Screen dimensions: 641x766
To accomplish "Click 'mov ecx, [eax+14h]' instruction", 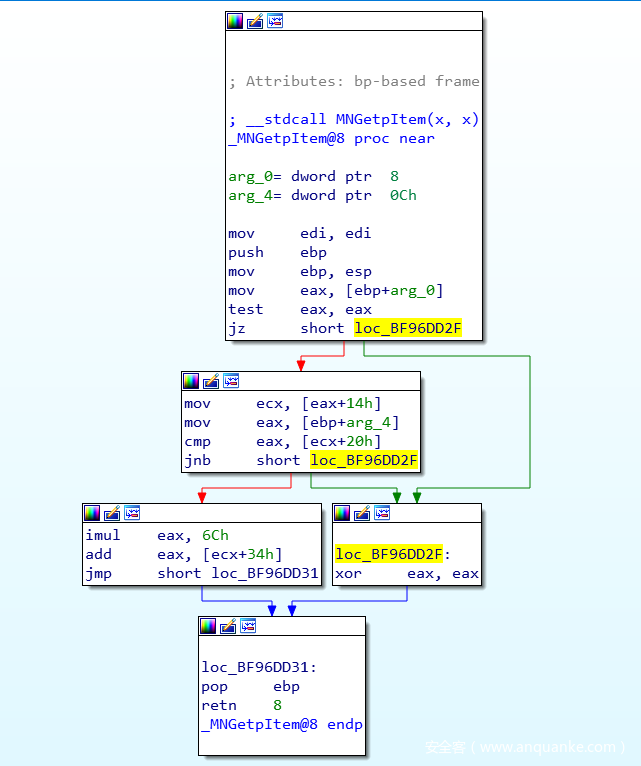I will tap(282, 404).
